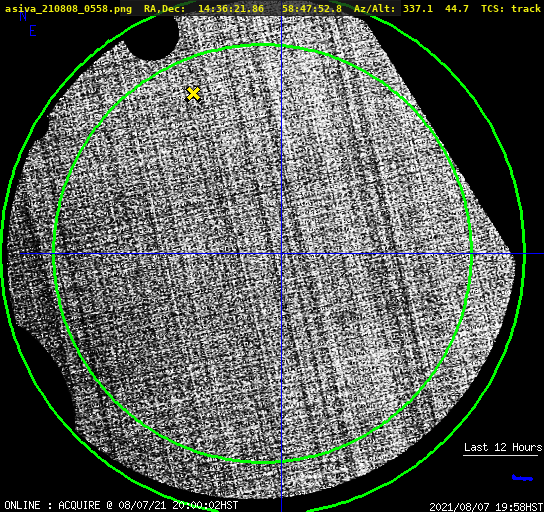This screenshot has height=512, width=544.
Task: Click the outer green circle where the horizontal crosshair crosses on right
Action: coord(524,254)
